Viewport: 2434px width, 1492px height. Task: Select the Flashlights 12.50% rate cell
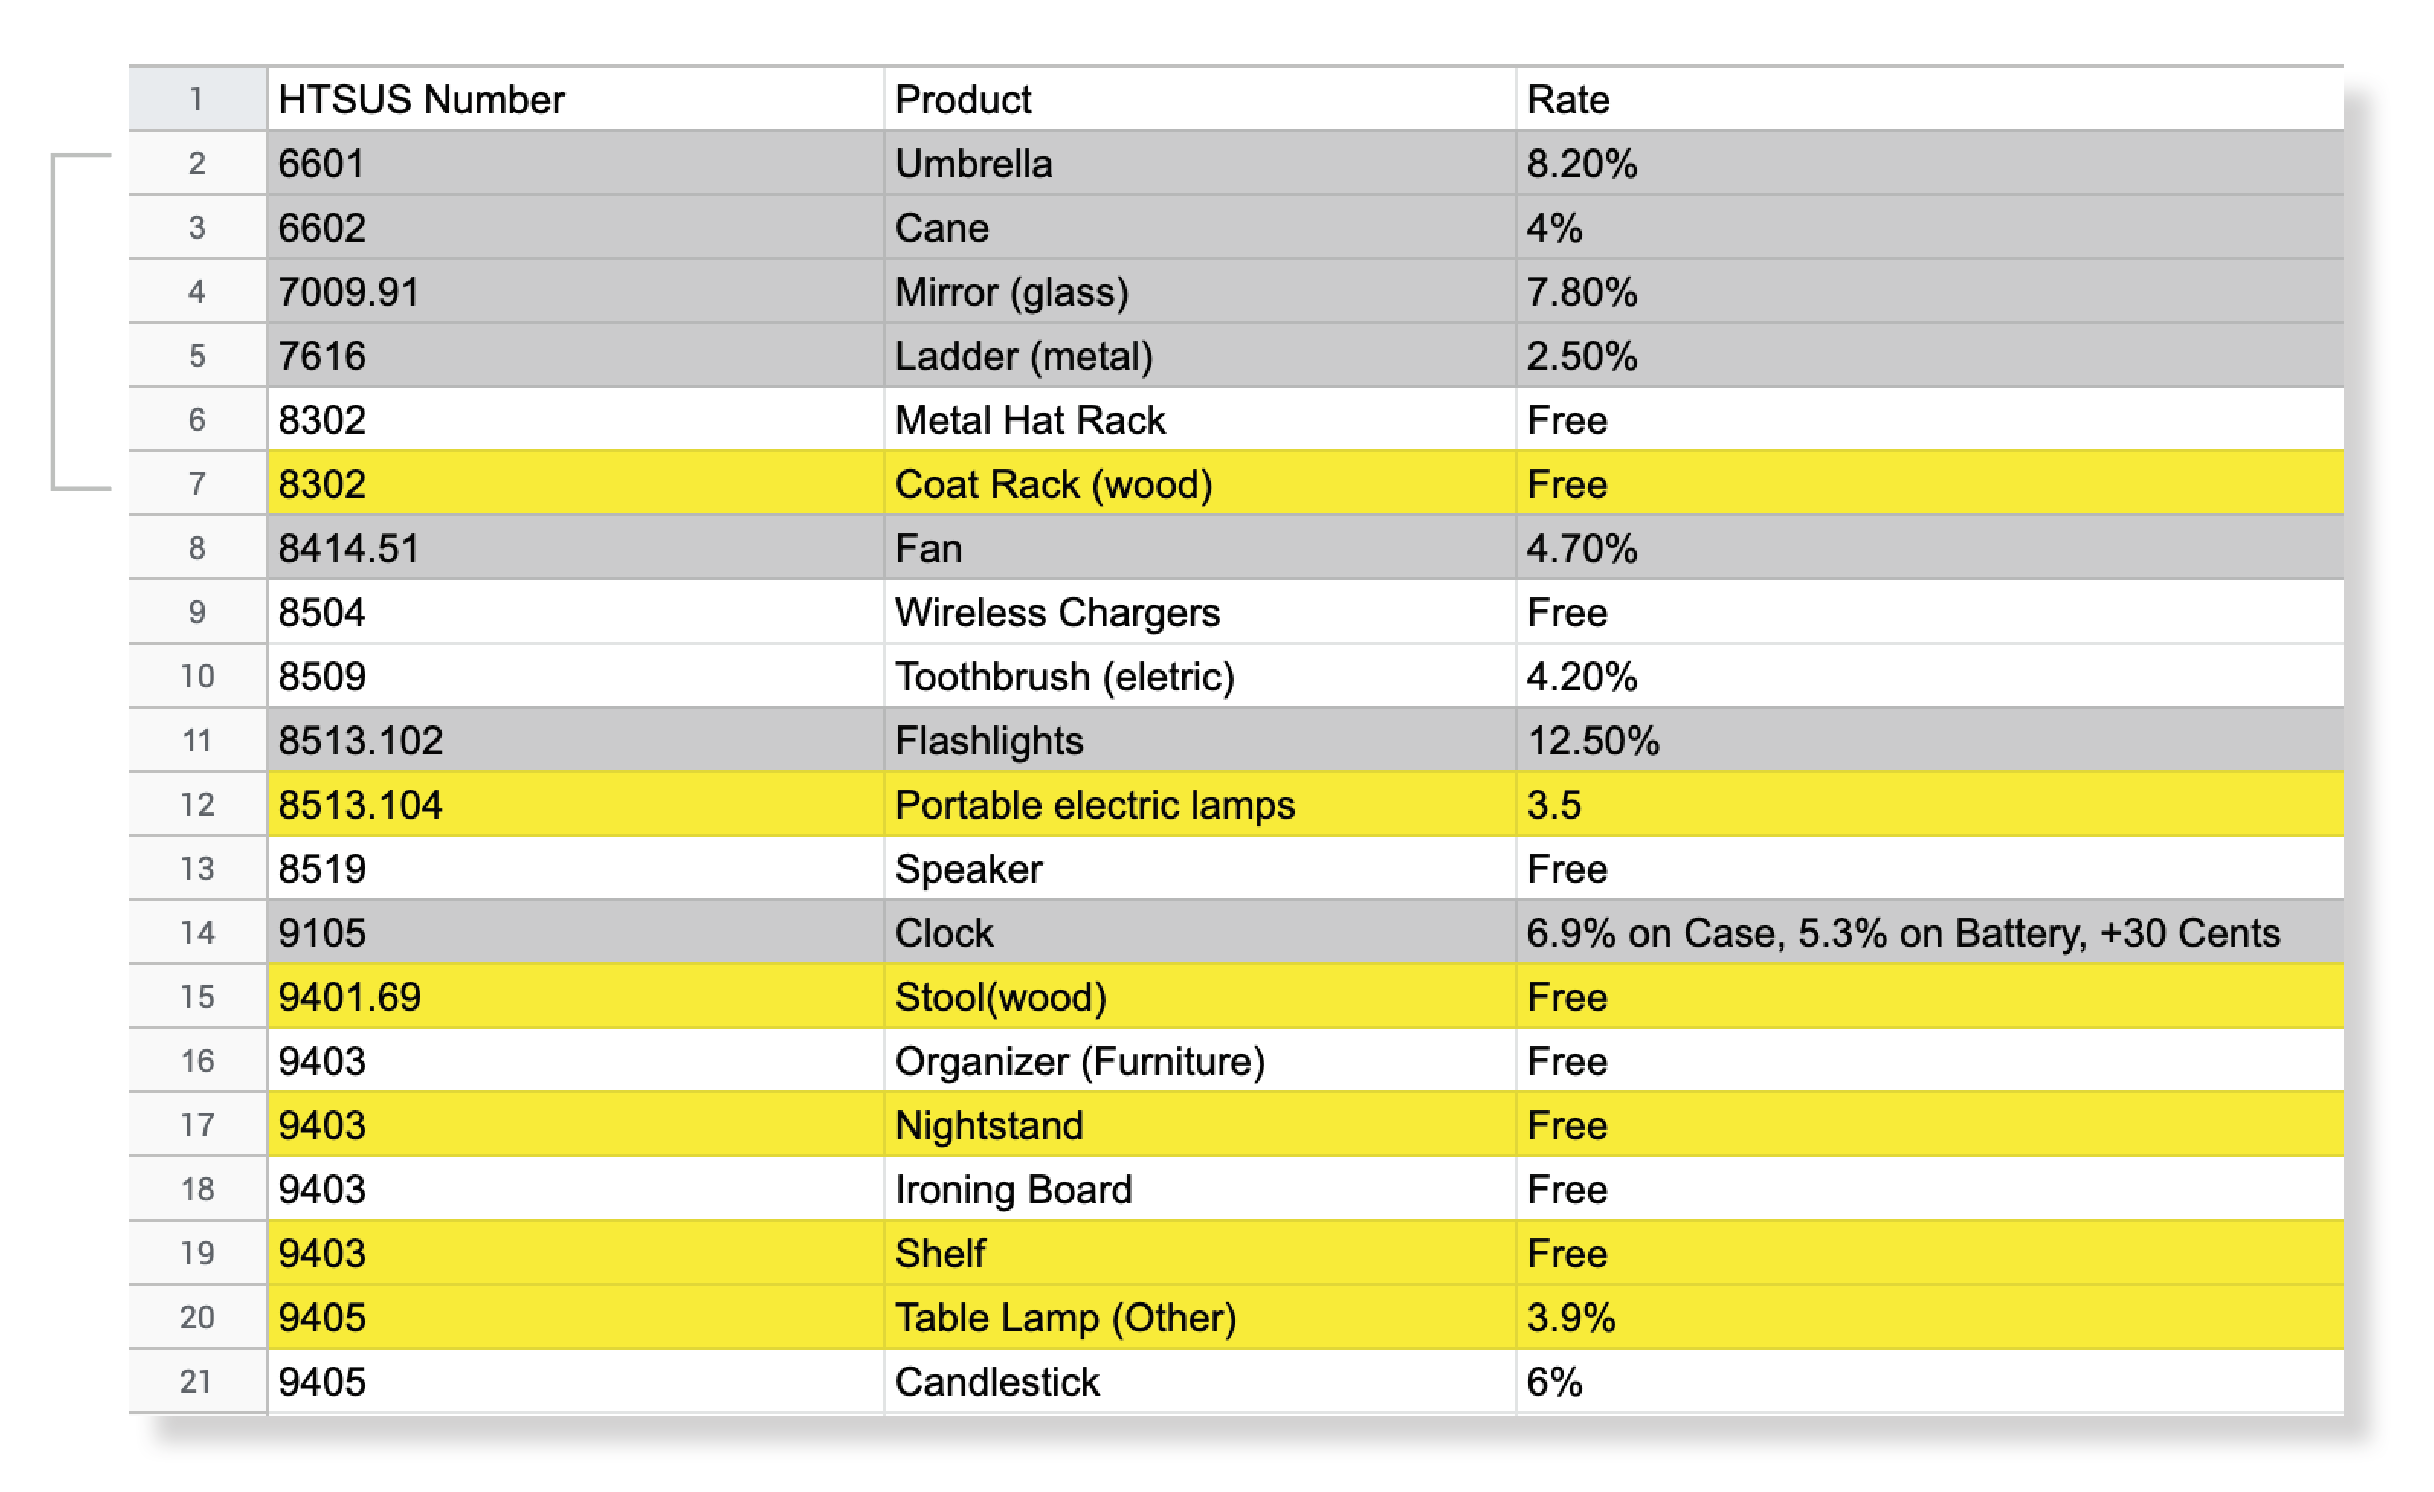pyautogui.click(x=1928, y=741)
